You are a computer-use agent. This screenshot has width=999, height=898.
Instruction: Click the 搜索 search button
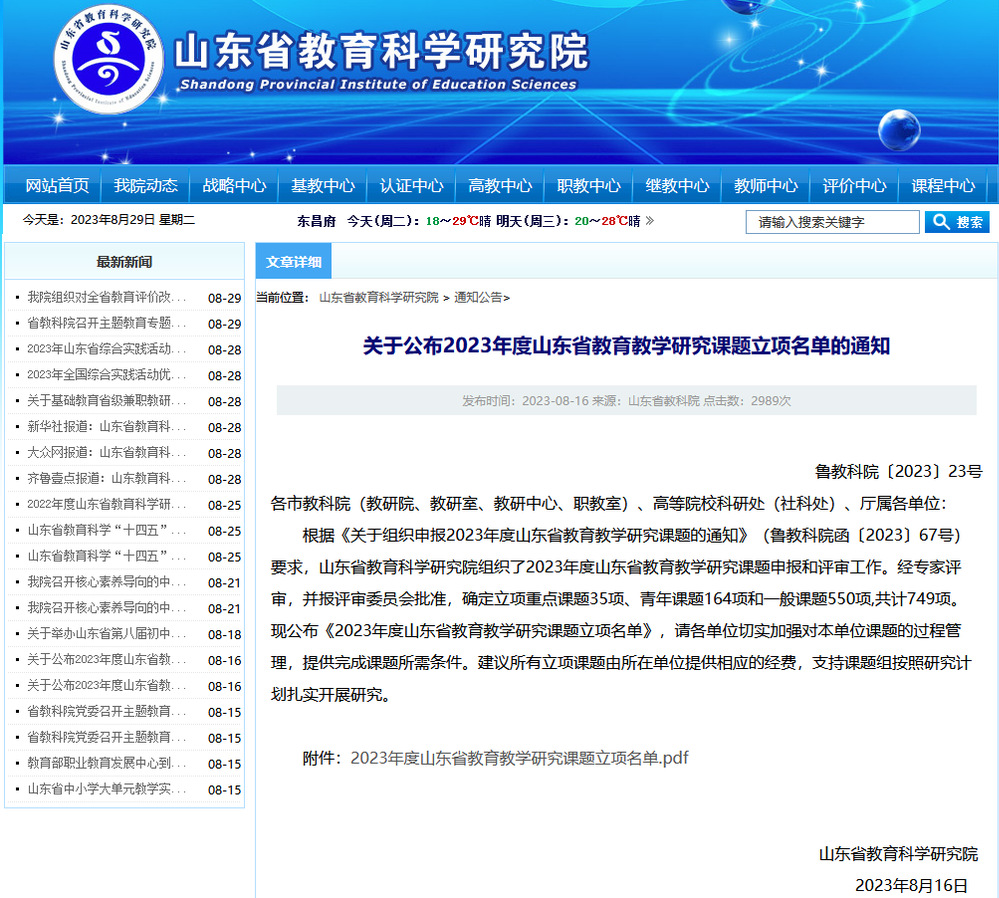click(957, 222)
